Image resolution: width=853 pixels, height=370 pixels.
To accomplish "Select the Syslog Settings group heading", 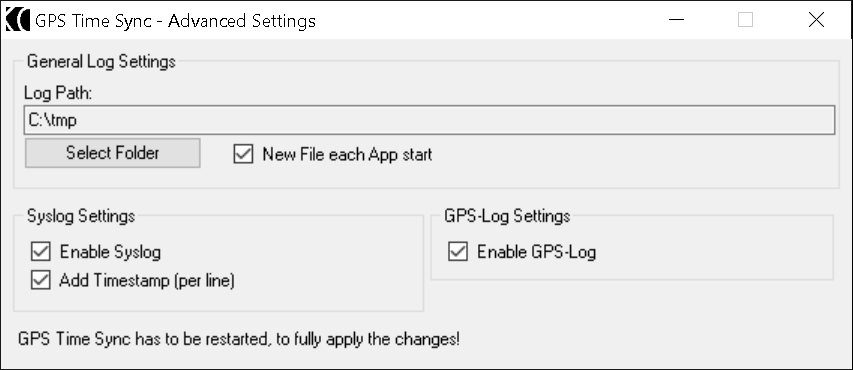I will tap(81, 216).
